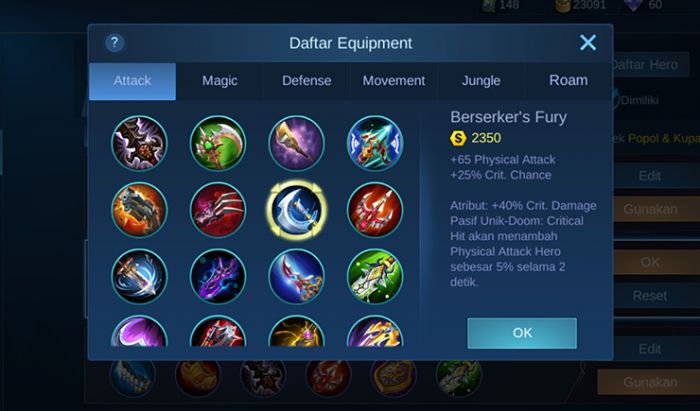Select the wind-swirled sword equipment icon
This screenshot has width=700, height=411.
point(139,277)
